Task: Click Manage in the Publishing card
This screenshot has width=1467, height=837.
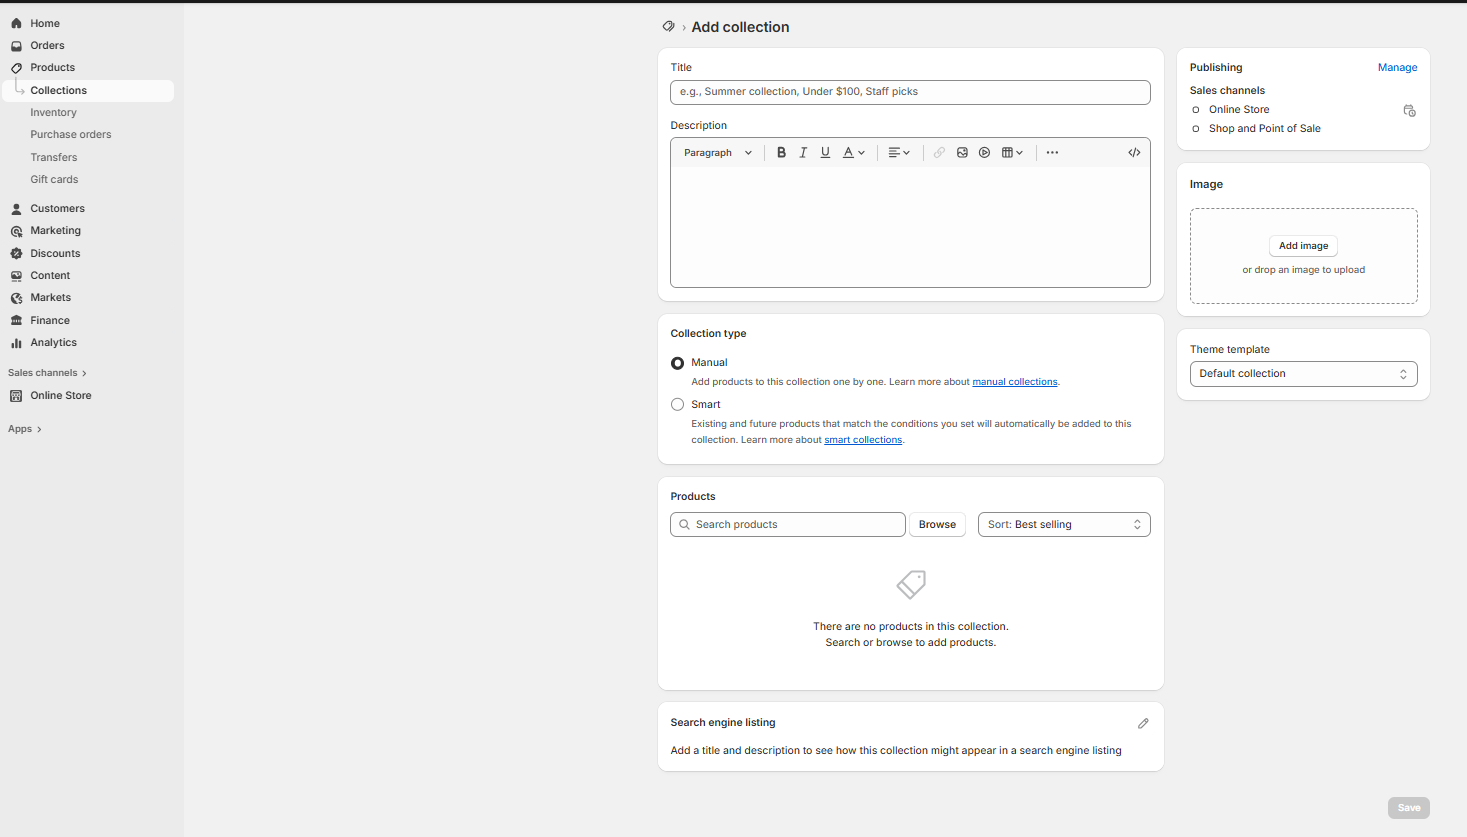Action: point(1397,68)
